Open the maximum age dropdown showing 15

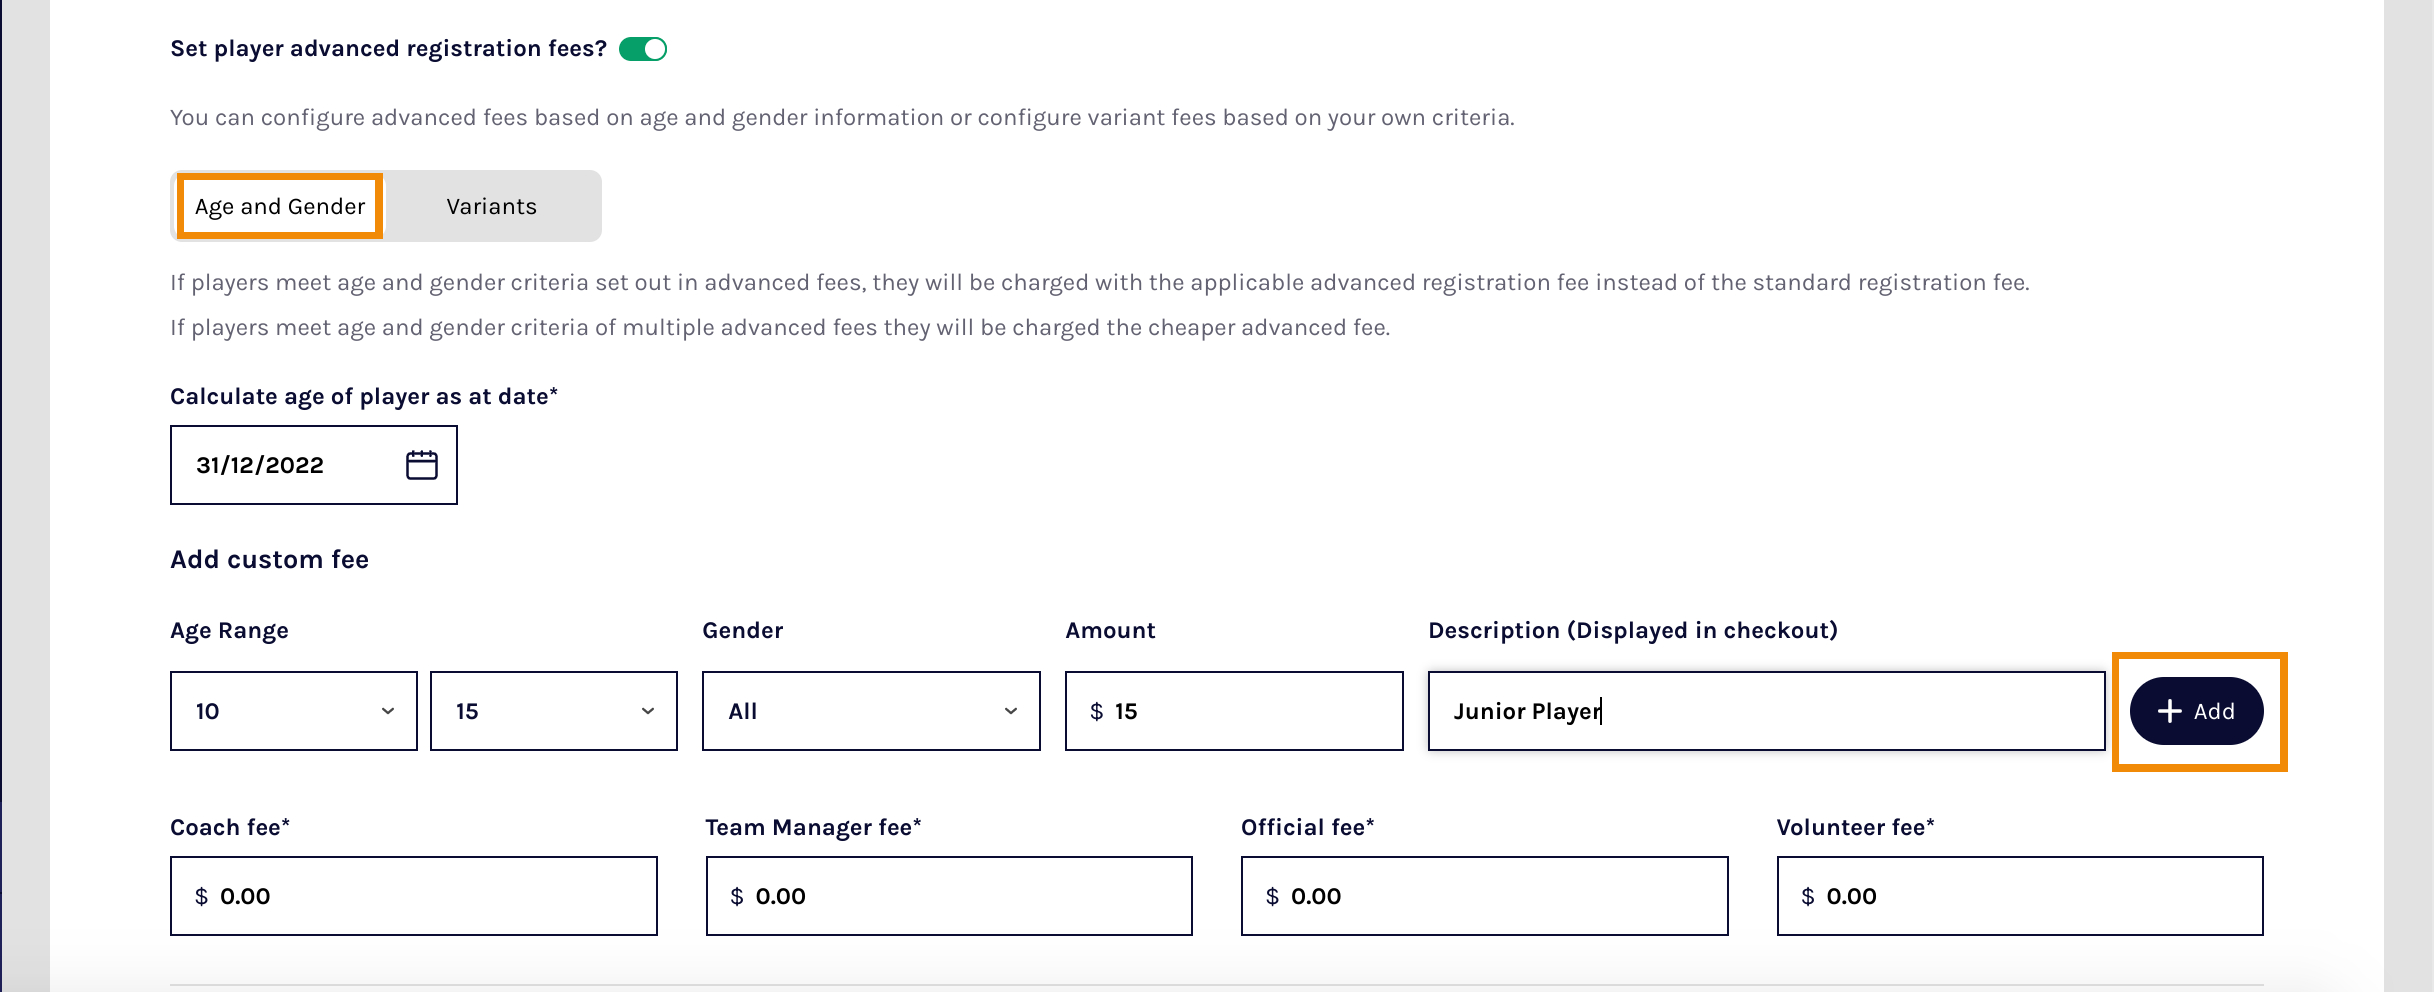[553, 711]
